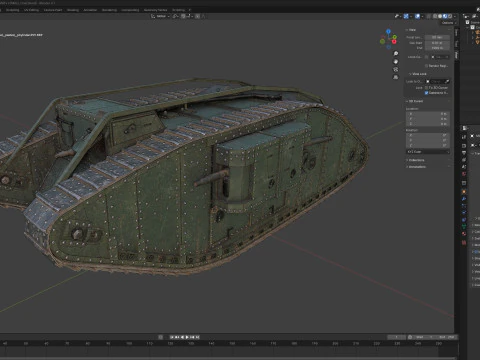Screen dimensions: 480x360
Task: Click the red X axis on navigation gizmo
Action: (394, 42)
